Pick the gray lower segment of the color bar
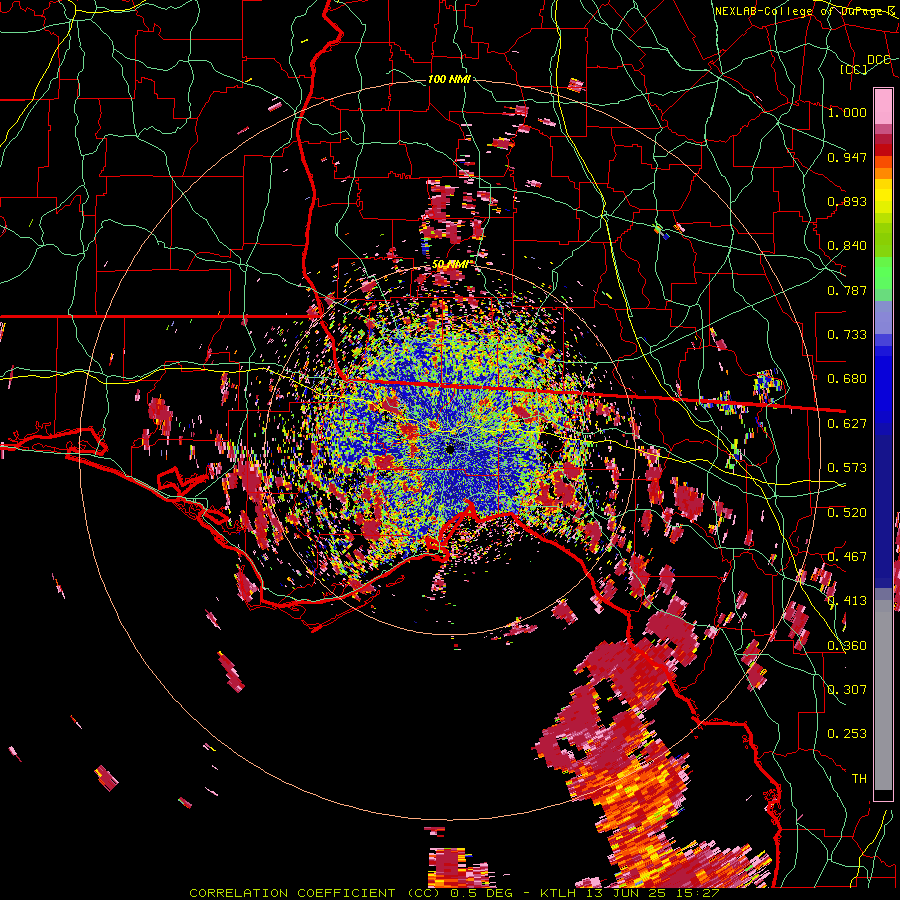 [883, 695]
